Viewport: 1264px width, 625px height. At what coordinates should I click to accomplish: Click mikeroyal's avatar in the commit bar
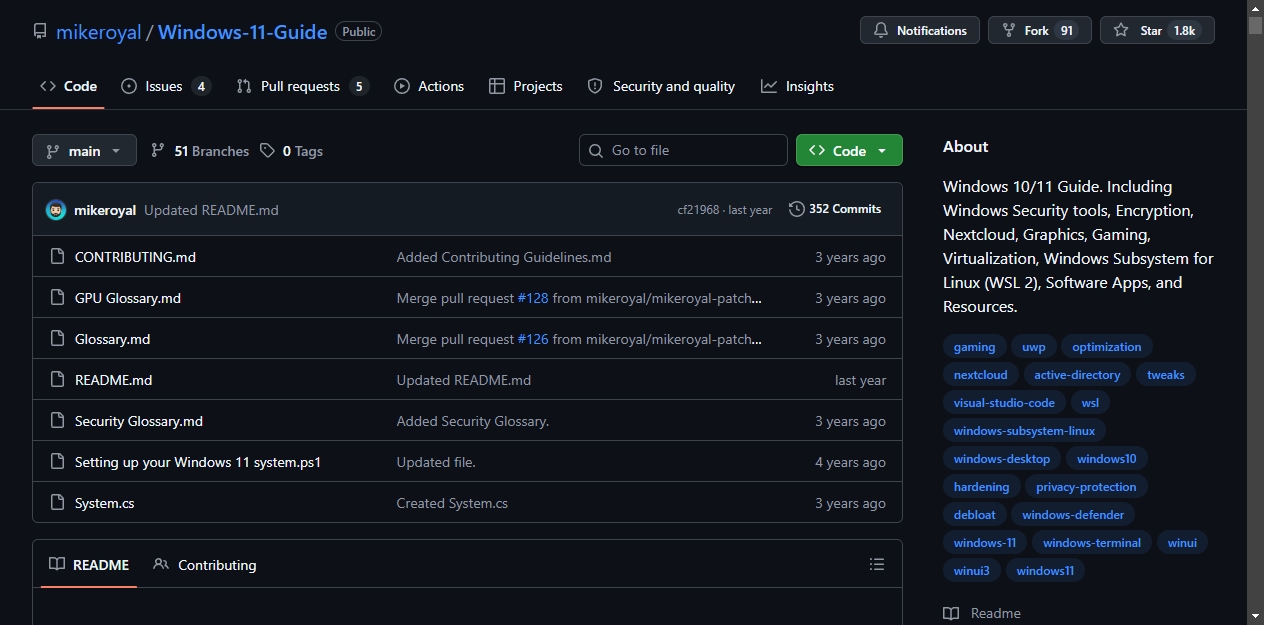[x=56, y=210]
